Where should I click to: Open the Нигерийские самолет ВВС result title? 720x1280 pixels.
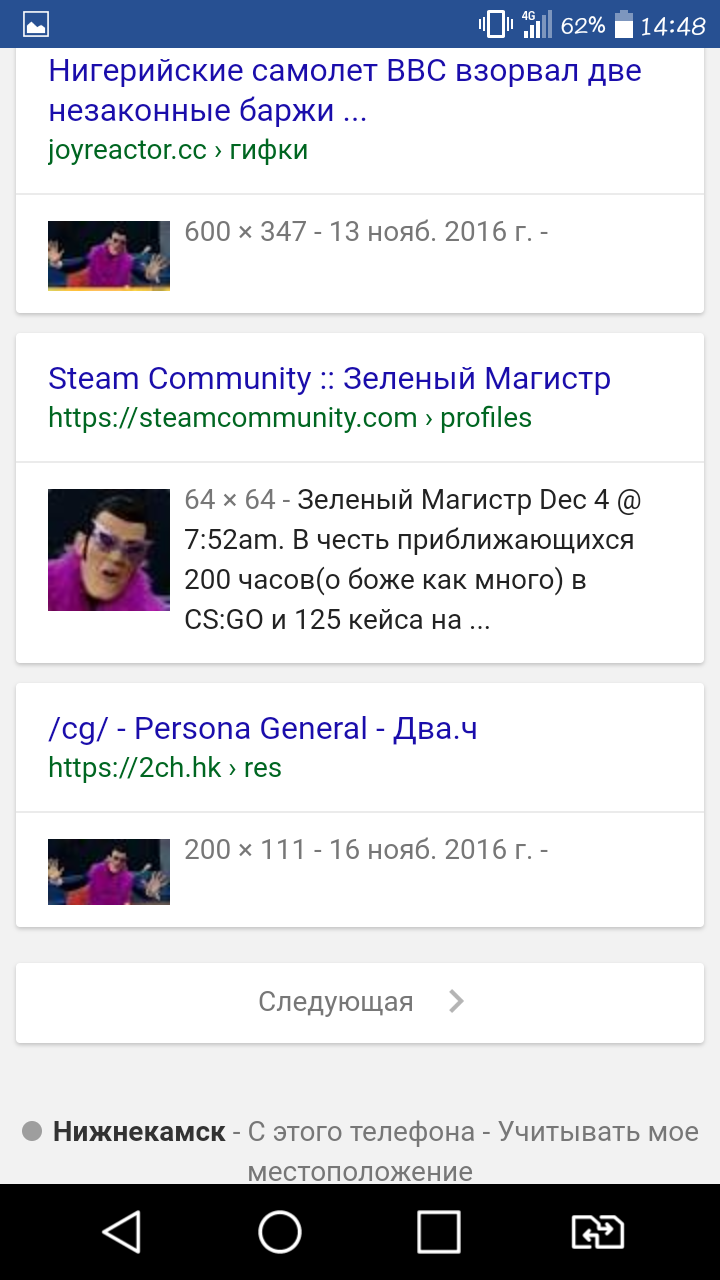tap(345, 90)
